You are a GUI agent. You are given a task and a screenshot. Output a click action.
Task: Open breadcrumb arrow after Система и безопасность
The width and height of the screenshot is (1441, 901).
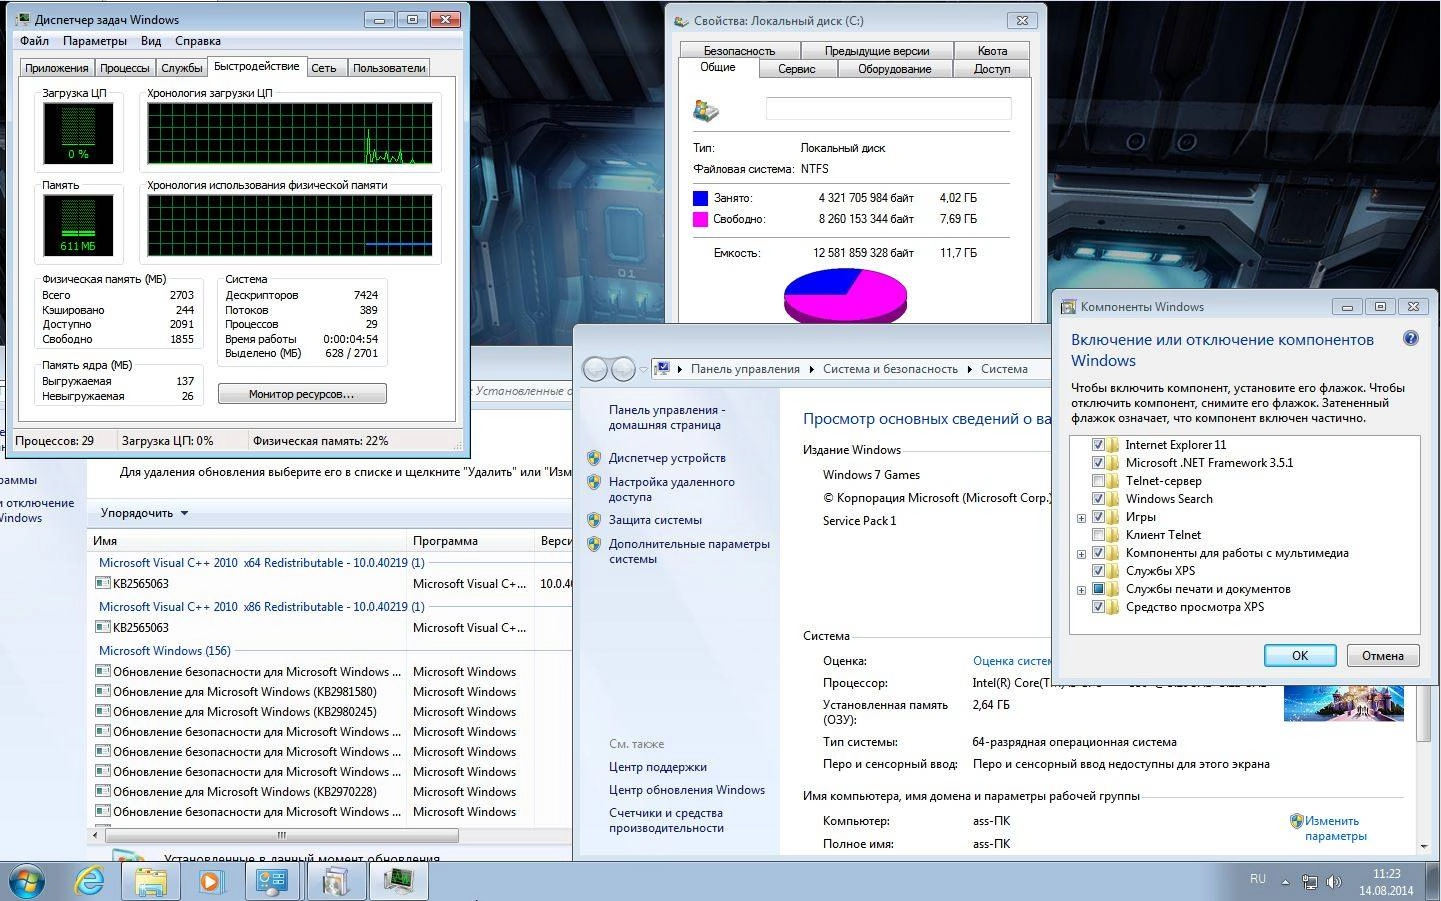969,369
